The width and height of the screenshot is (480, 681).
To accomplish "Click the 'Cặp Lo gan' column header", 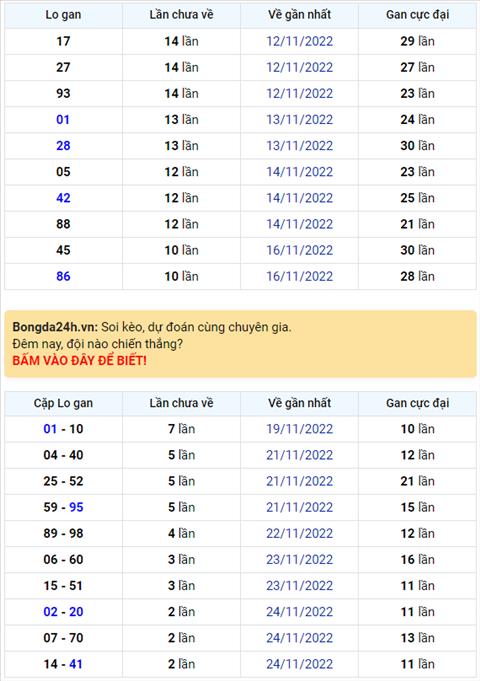I will coord(63,403).
